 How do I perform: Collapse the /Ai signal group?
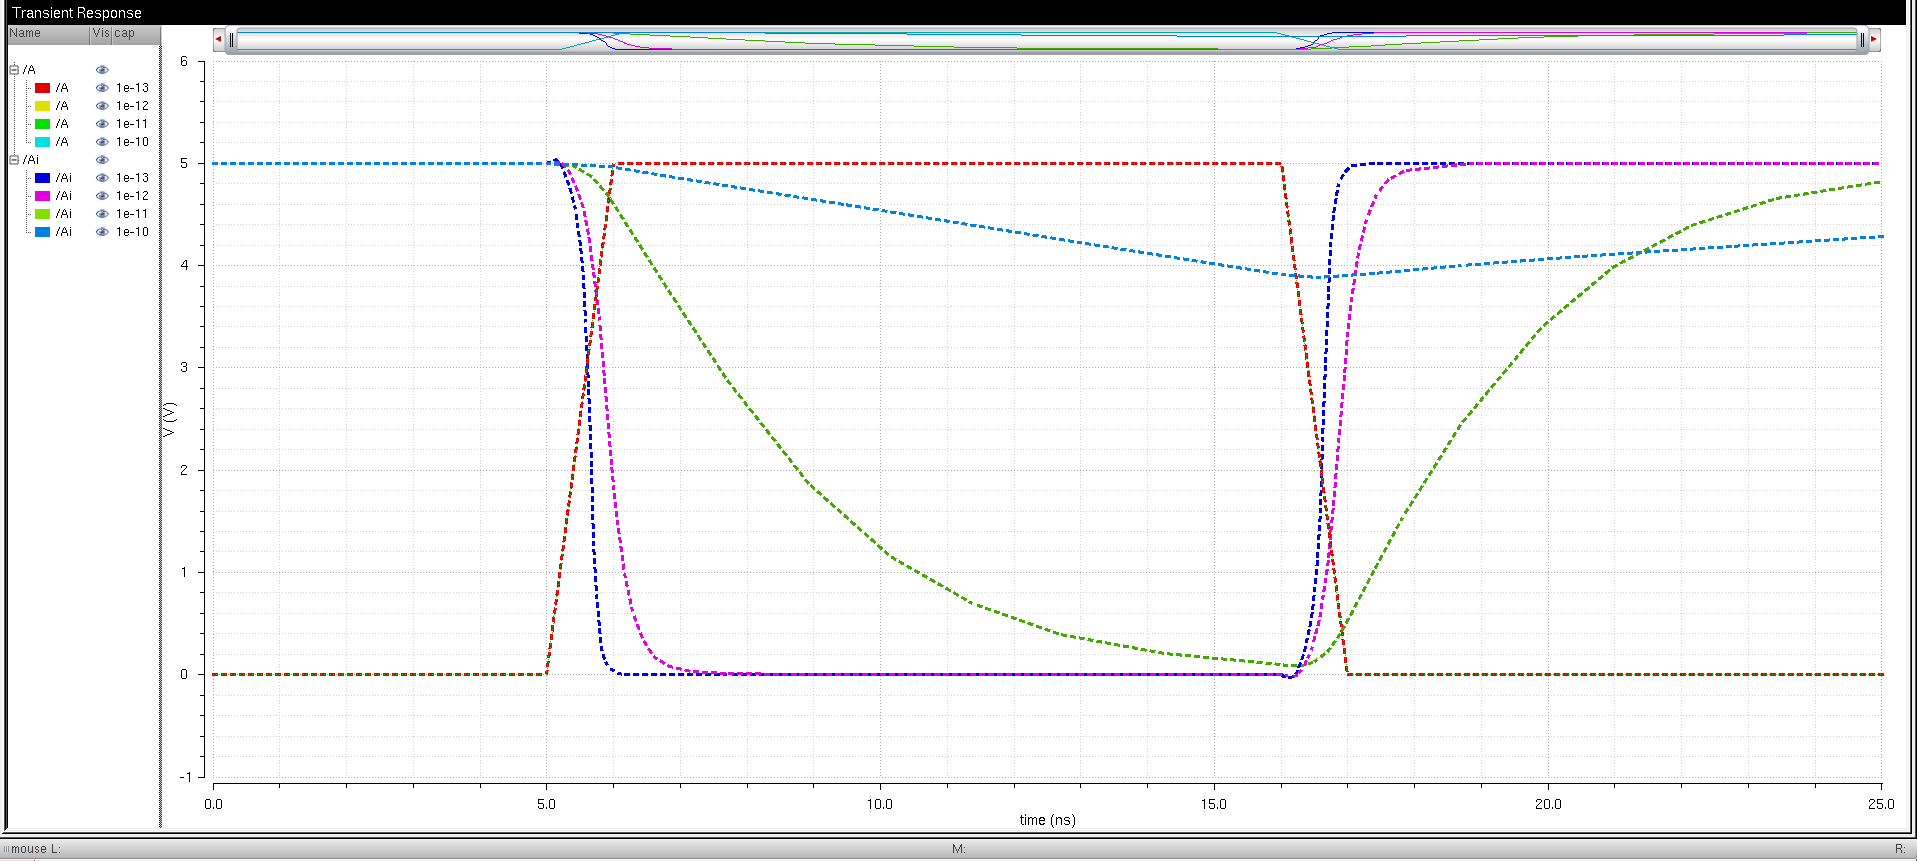(14, 160)
